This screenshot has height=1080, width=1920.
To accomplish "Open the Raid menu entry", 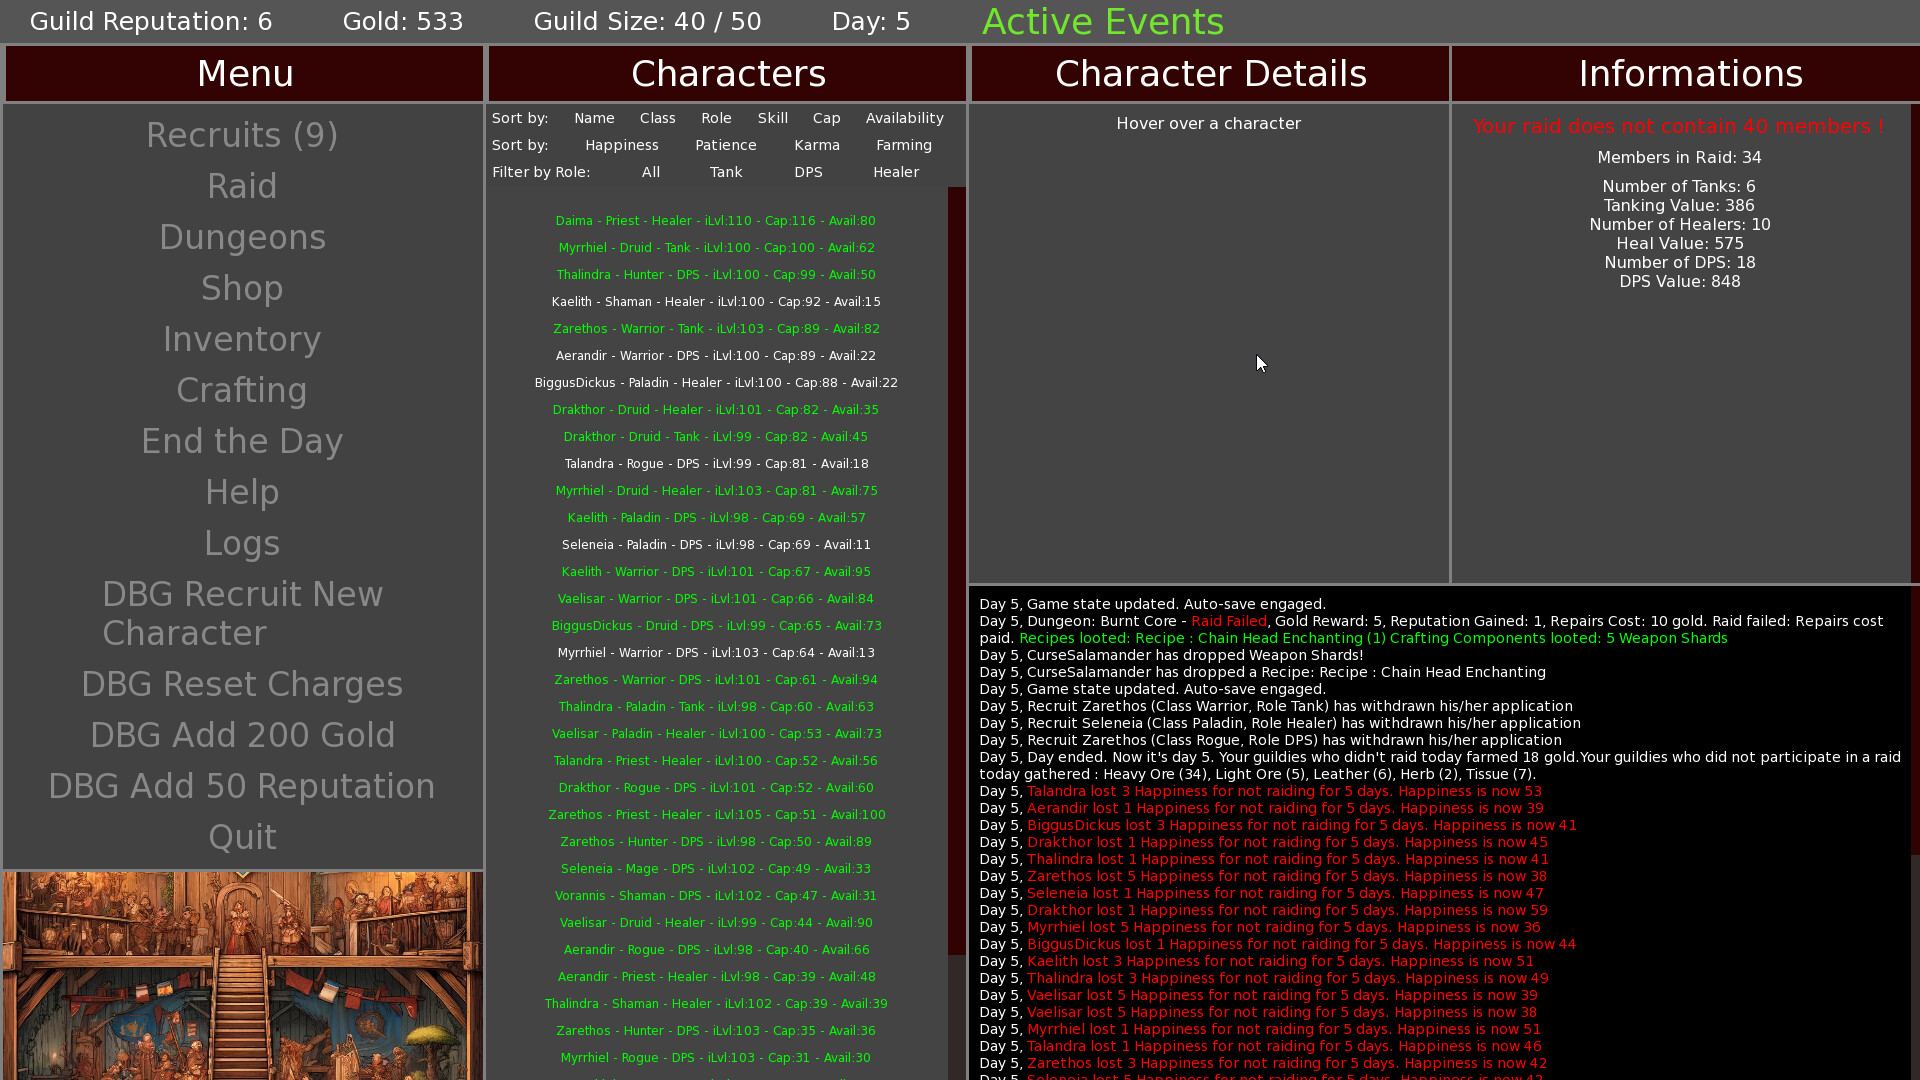I will click(x=242, y=186).
